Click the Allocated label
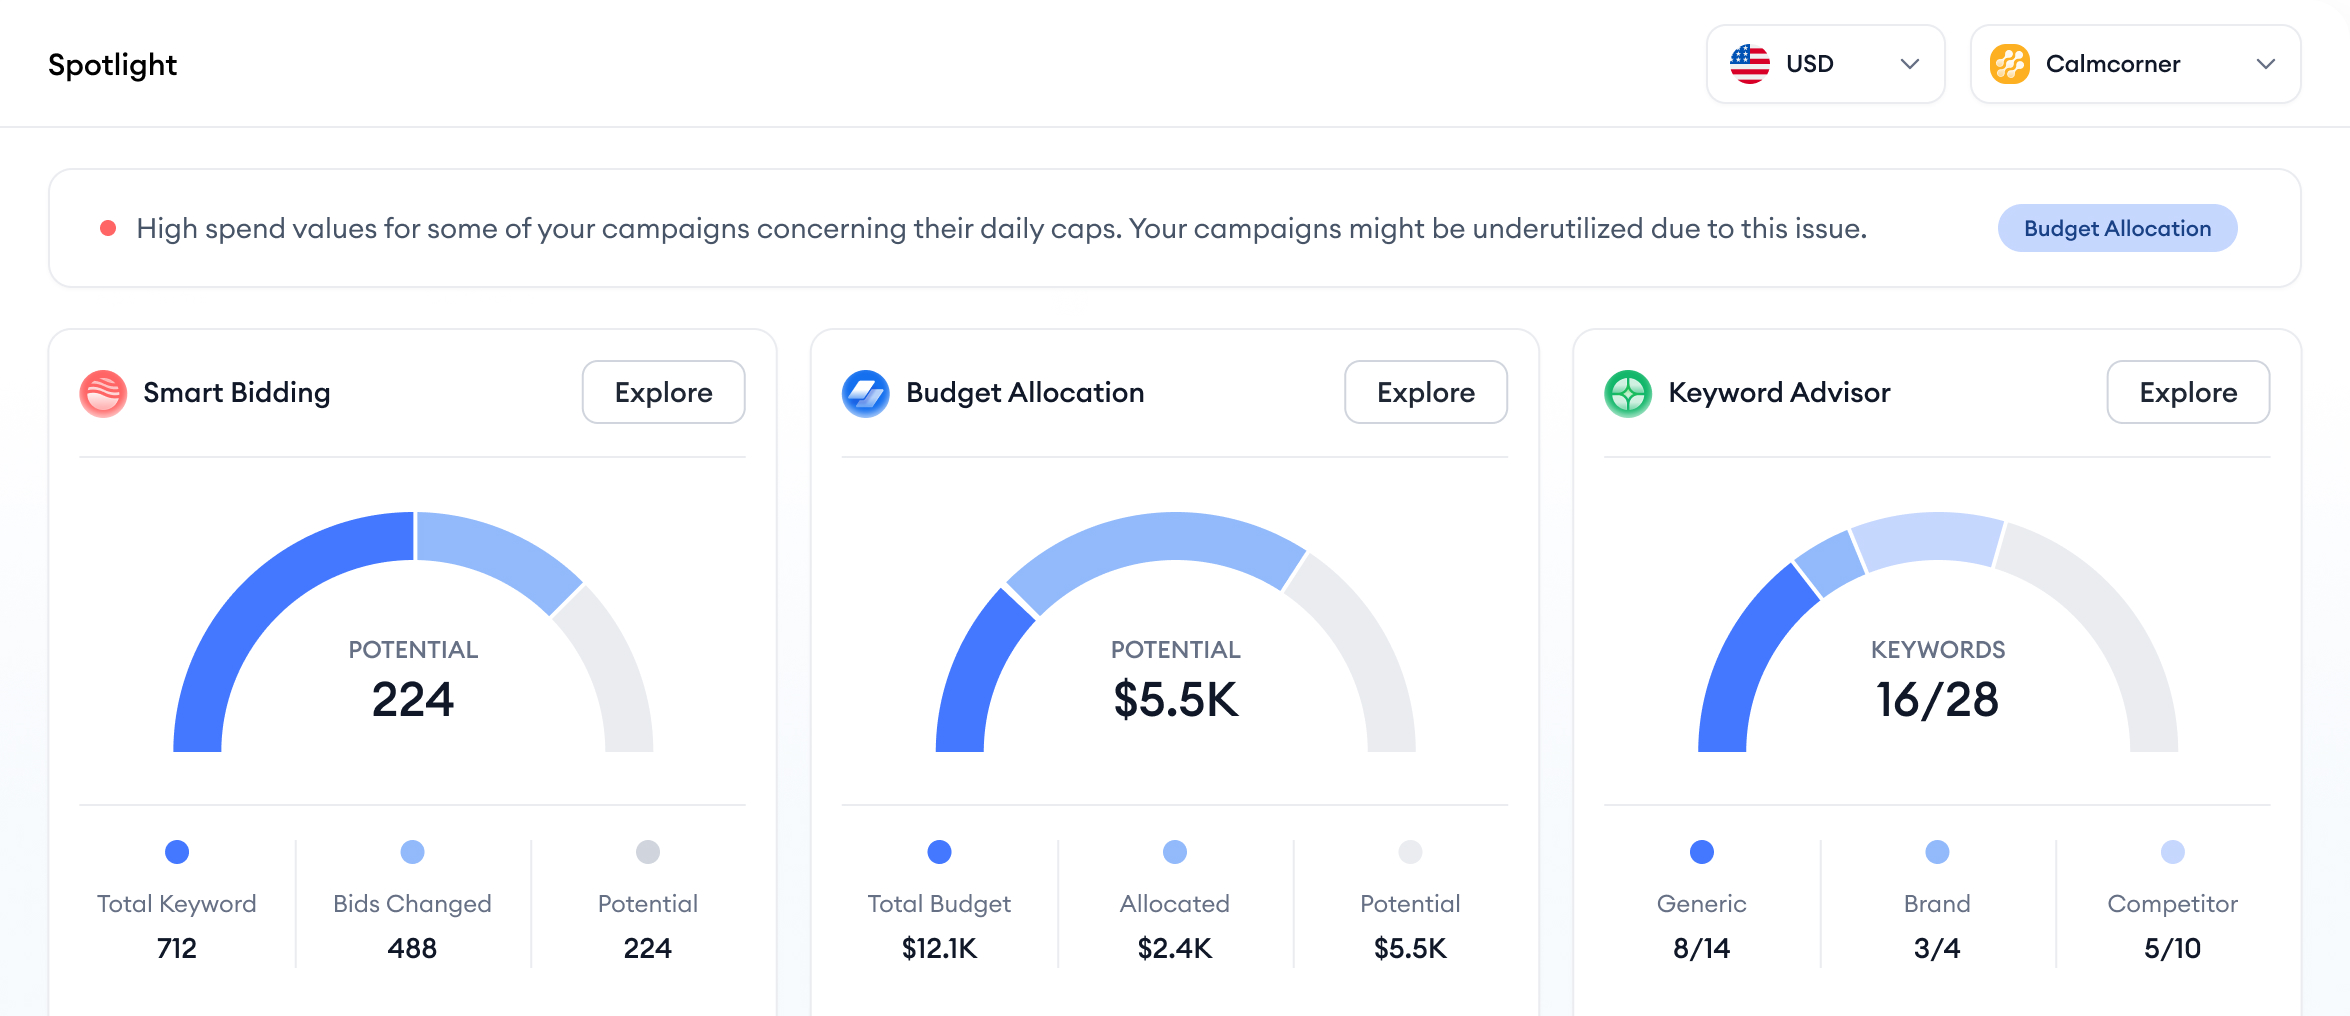The width and height of the screenshot is (2350, 1016). tap(1175, 904)
